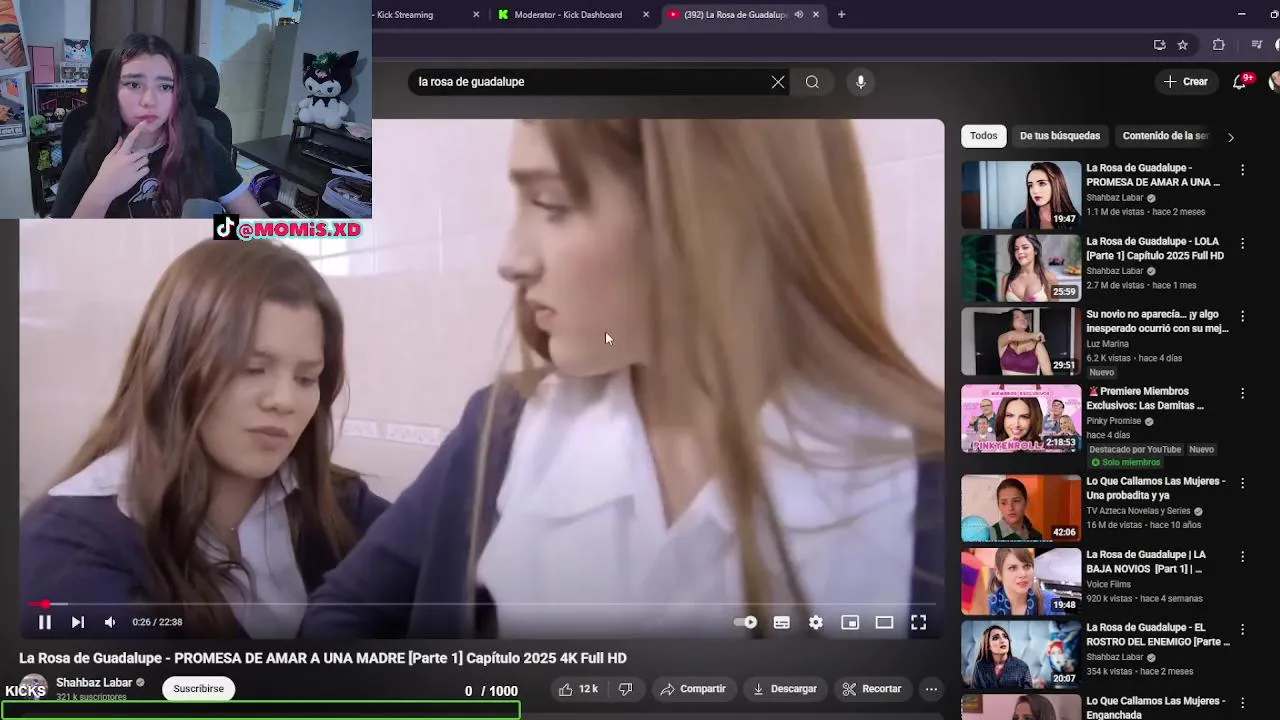The image size is (1280, 720).
Task: Pause the video playback
Action: [45, 622]
